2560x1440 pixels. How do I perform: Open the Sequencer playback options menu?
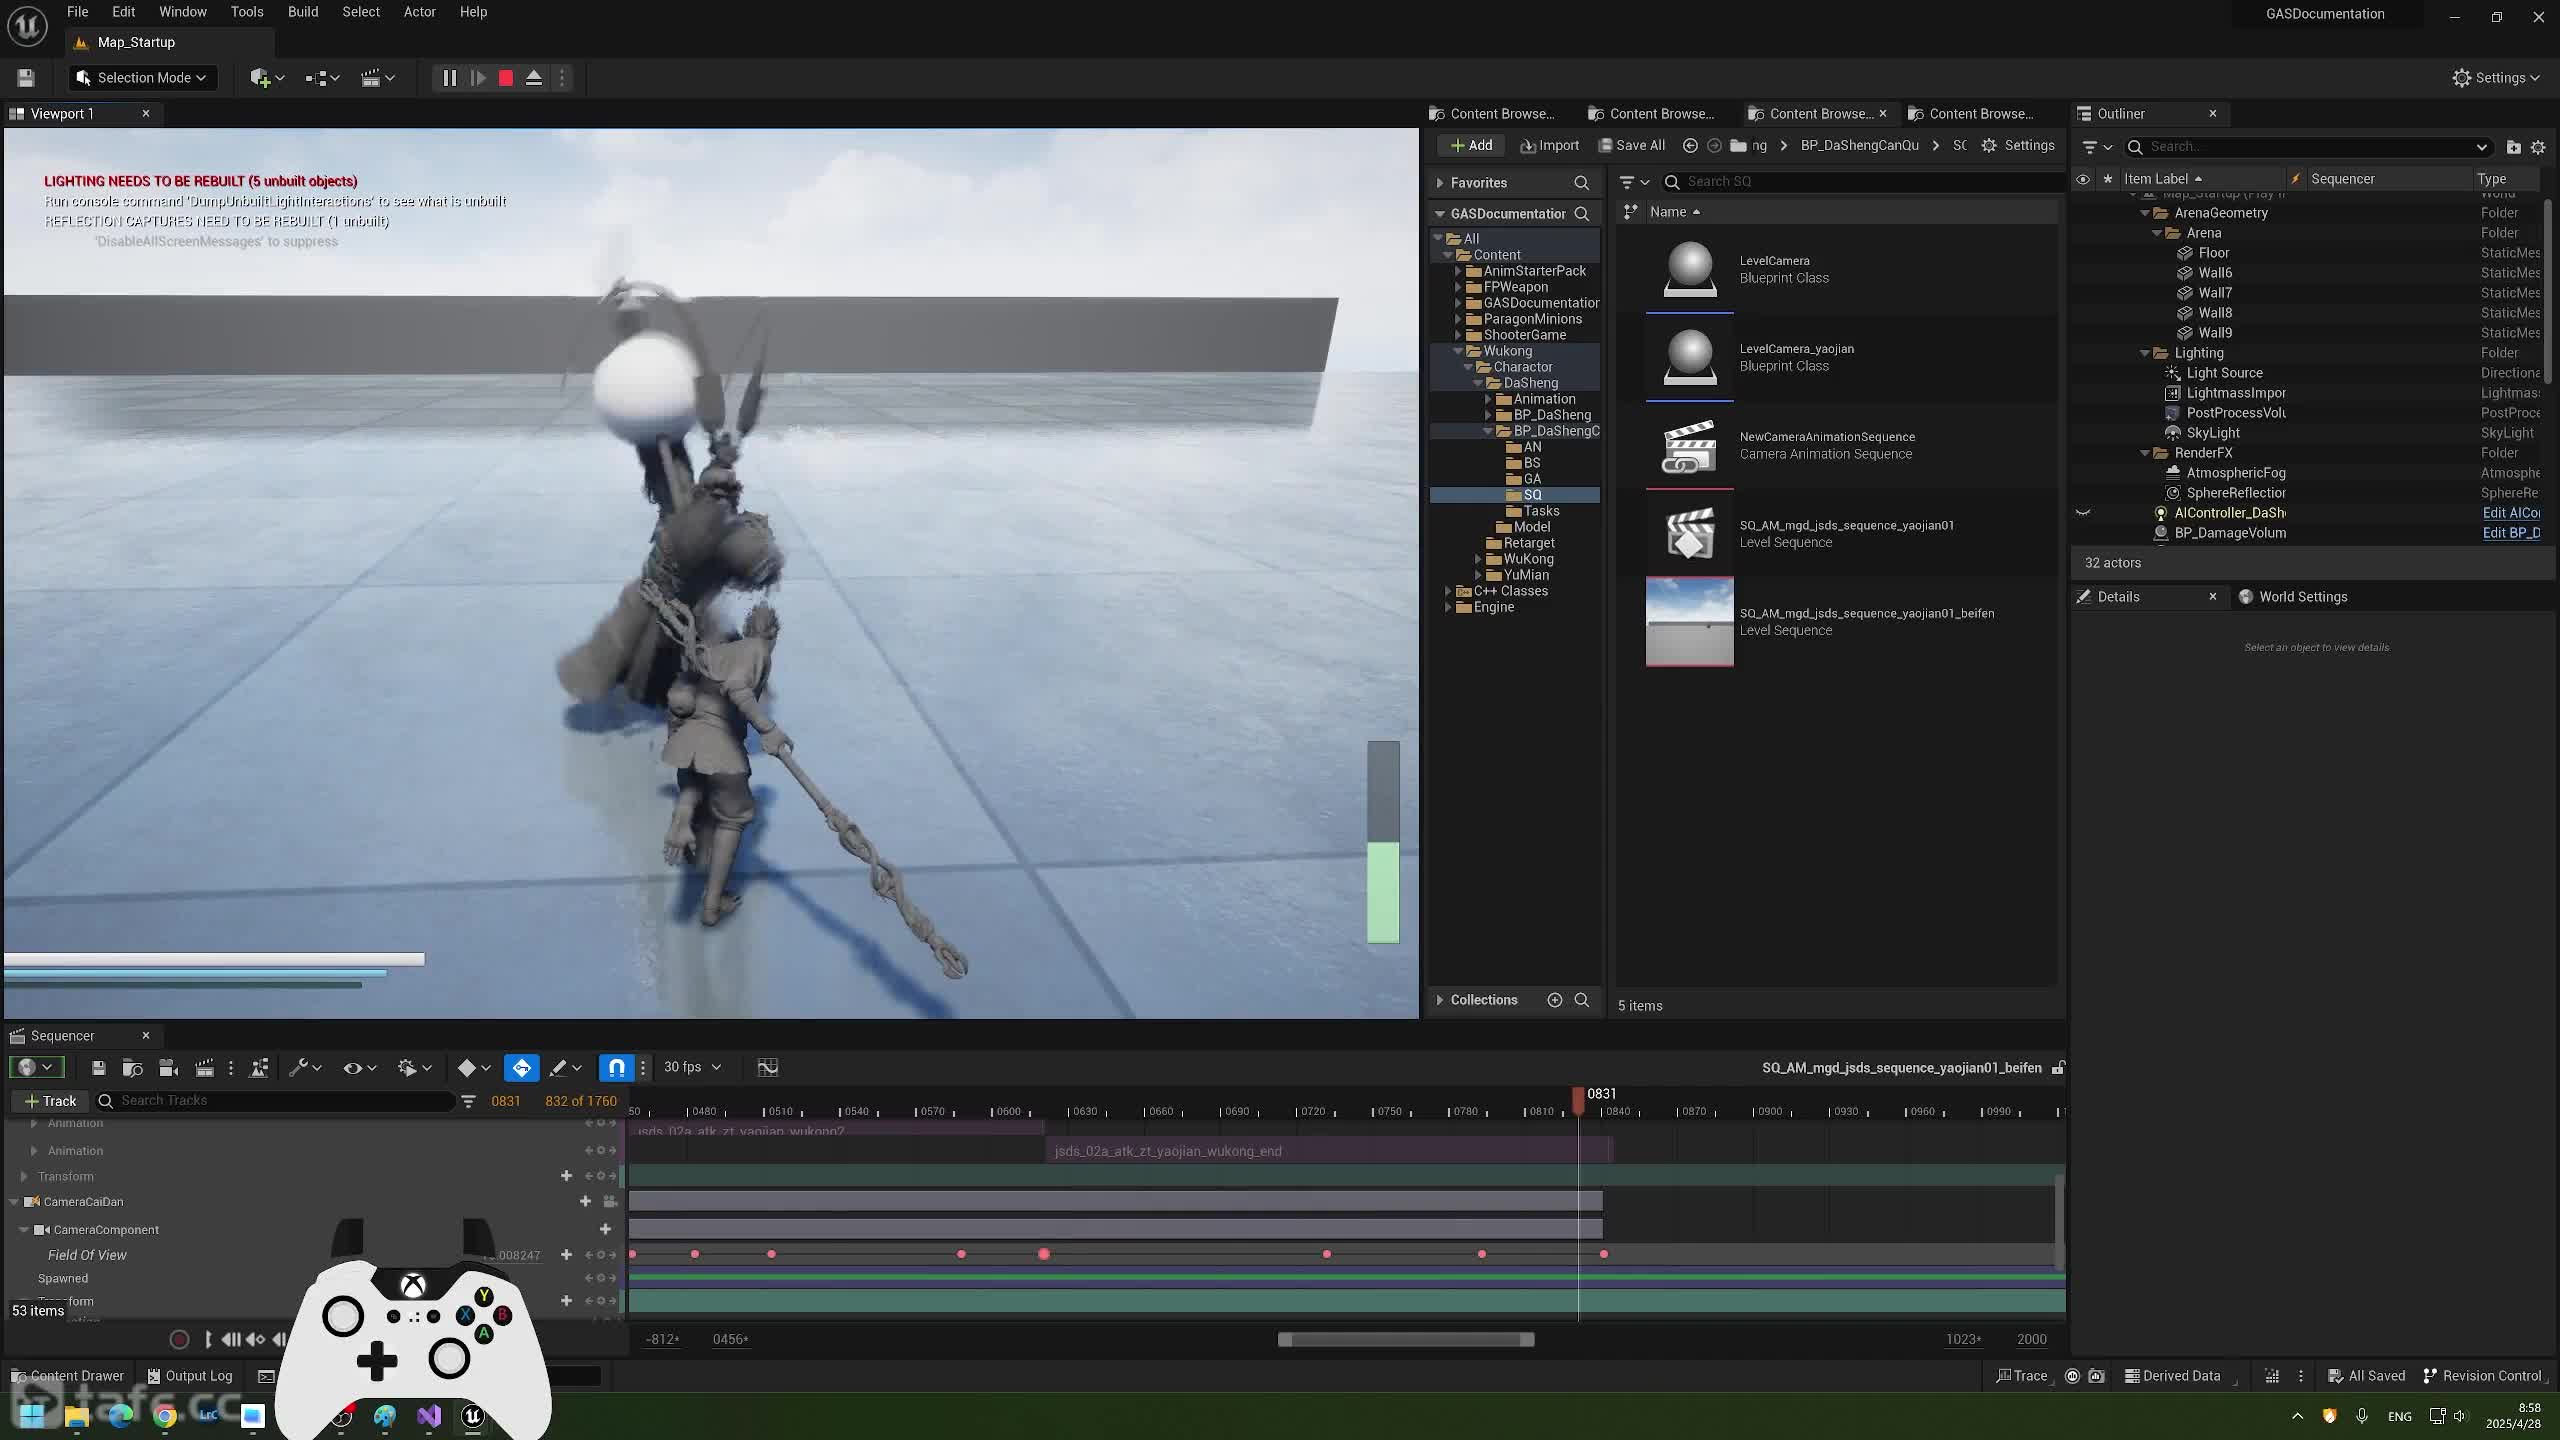coord(414,1068)
